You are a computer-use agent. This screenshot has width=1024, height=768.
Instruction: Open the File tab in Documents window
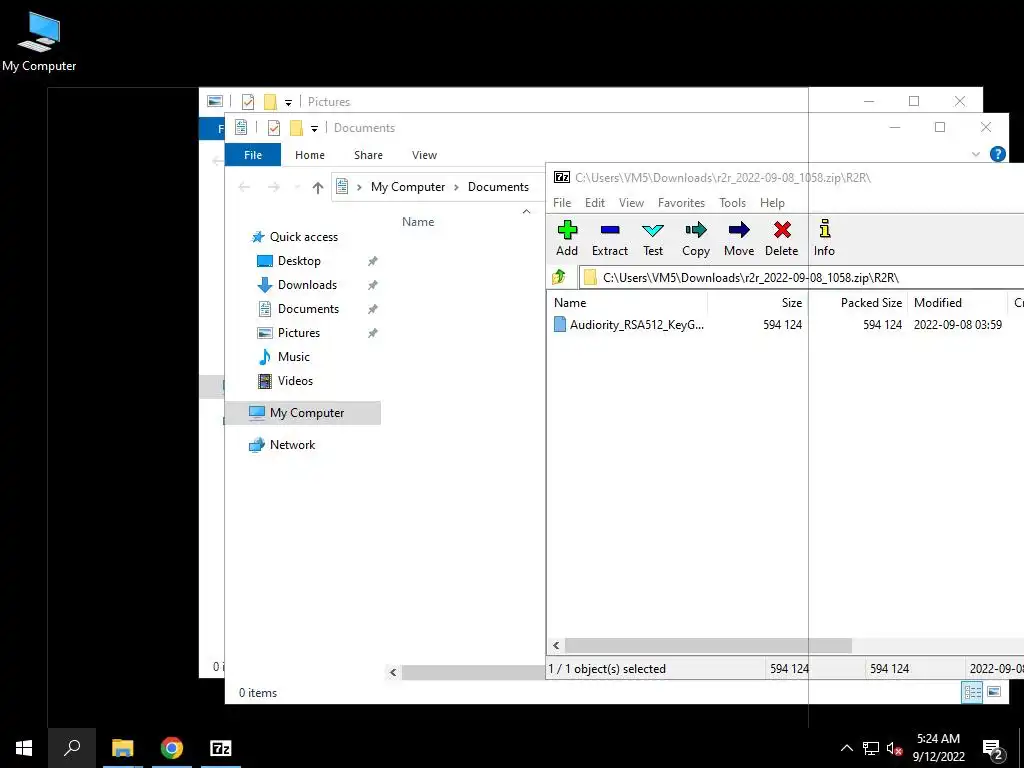pyautogui.click(x=253, y=155)
